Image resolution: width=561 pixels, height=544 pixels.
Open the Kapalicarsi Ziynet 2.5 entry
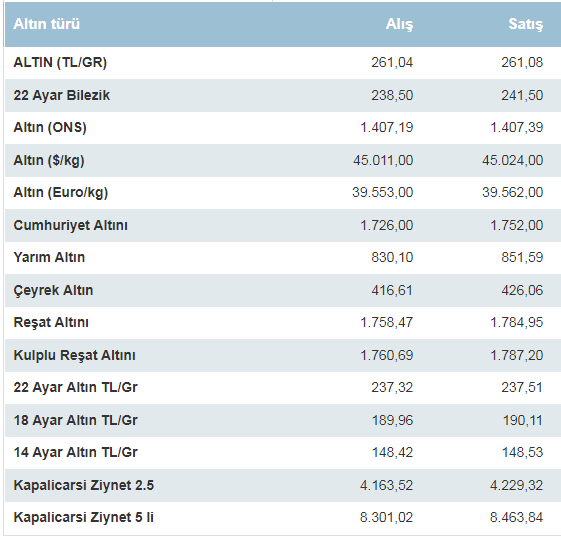(84, 485)
